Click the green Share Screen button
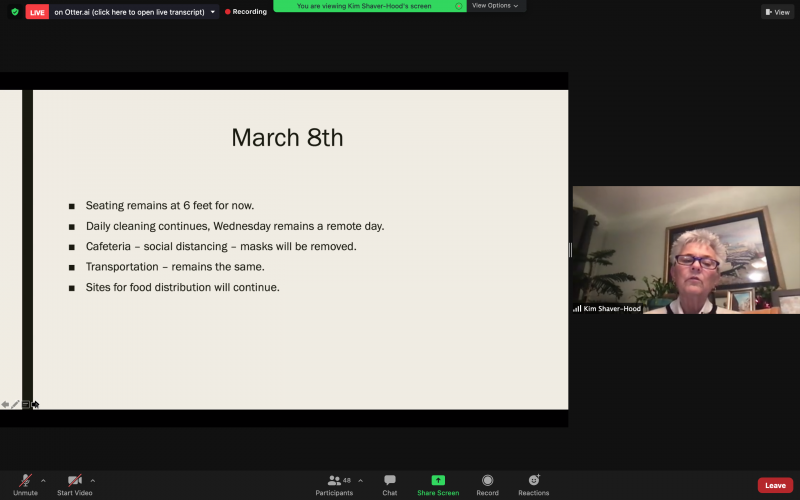Screen dimensions: 800x500 pyautogui.click(x=438, y=485)
